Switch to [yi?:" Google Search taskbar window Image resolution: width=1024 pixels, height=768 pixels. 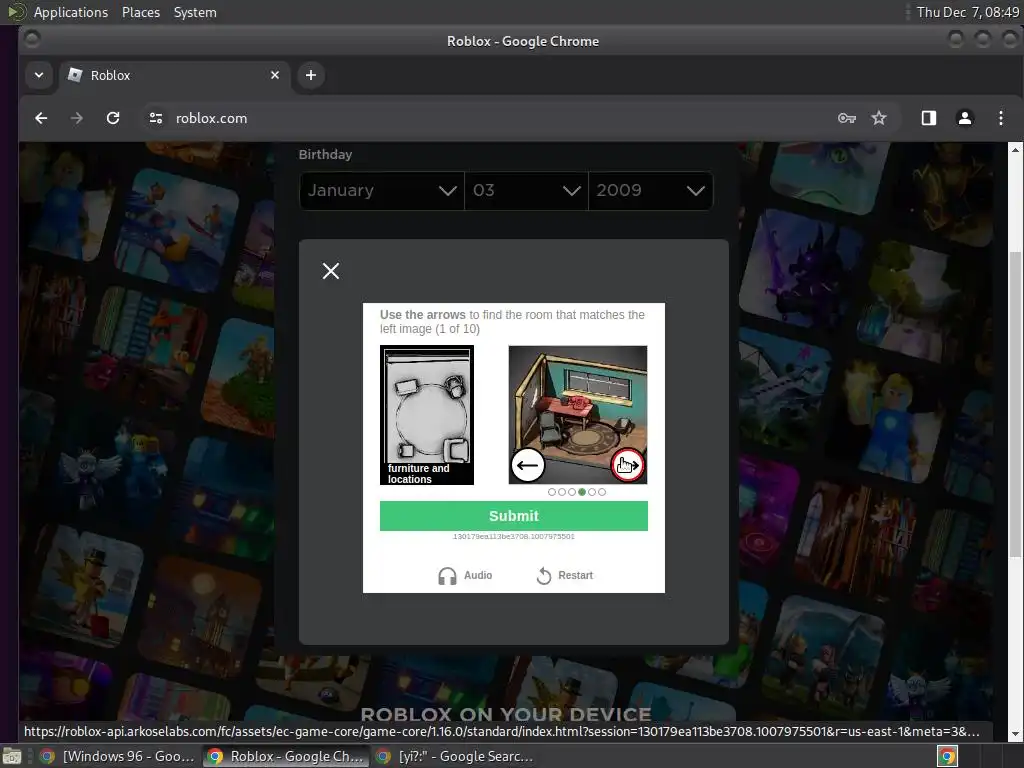coord(456,756)
